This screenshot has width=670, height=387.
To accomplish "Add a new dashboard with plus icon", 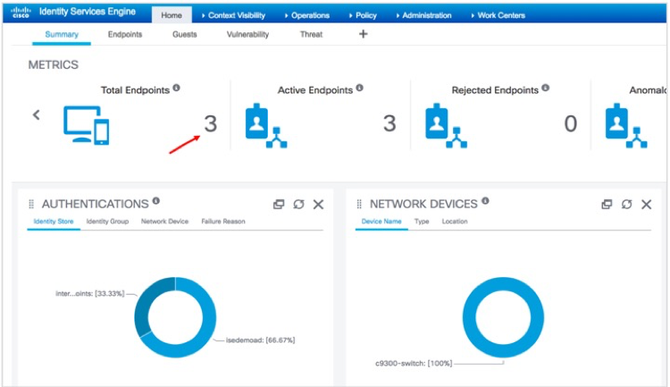I will (x=363, y=34).
